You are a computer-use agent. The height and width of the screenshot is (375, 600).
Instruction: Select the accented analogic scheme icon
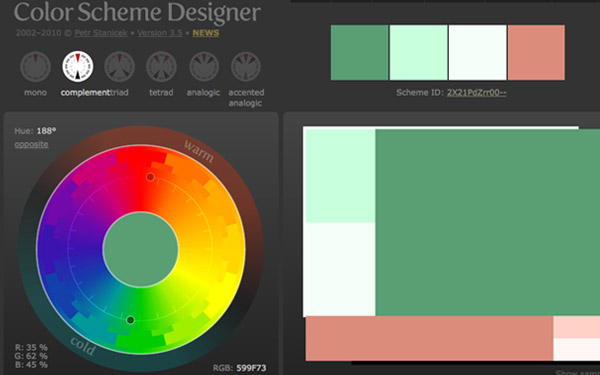[x=246, y=67]
